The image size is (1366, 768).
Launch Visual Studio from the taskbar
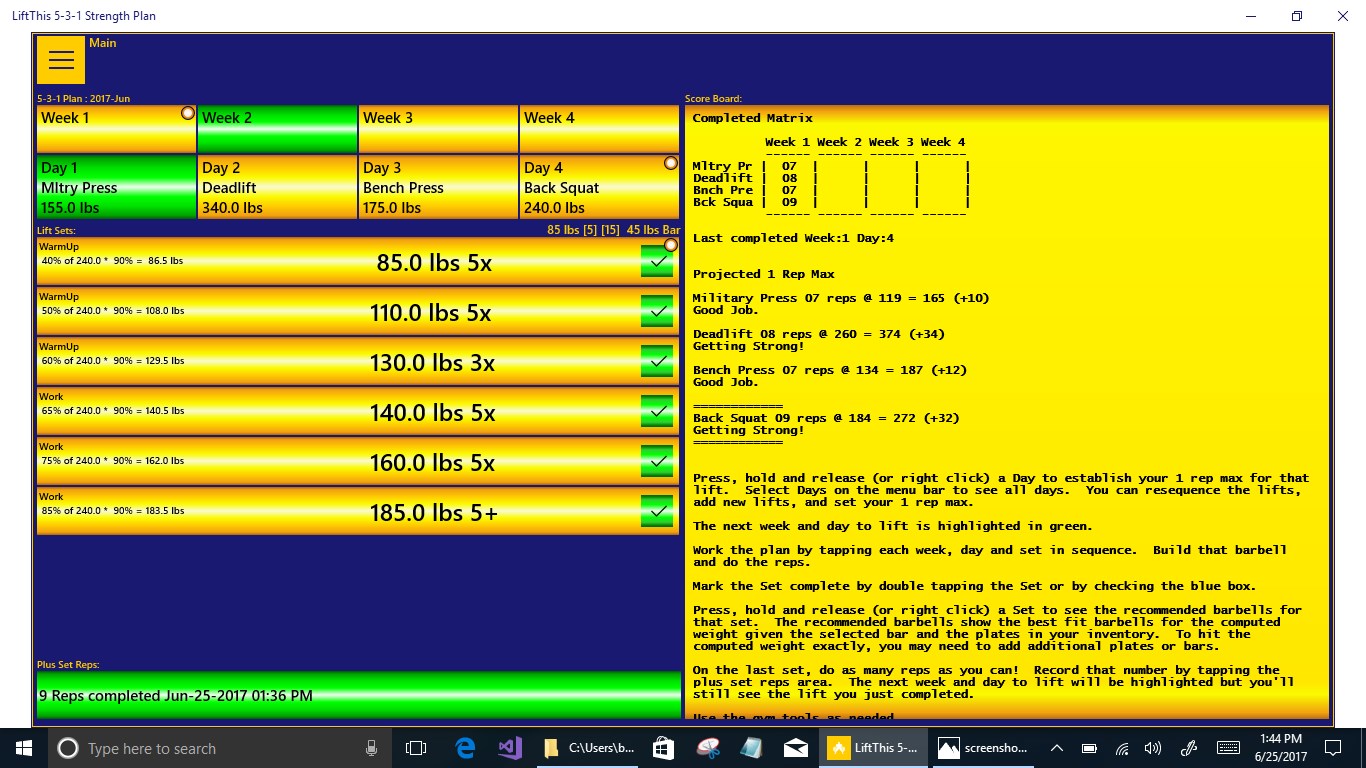point(510,748)
